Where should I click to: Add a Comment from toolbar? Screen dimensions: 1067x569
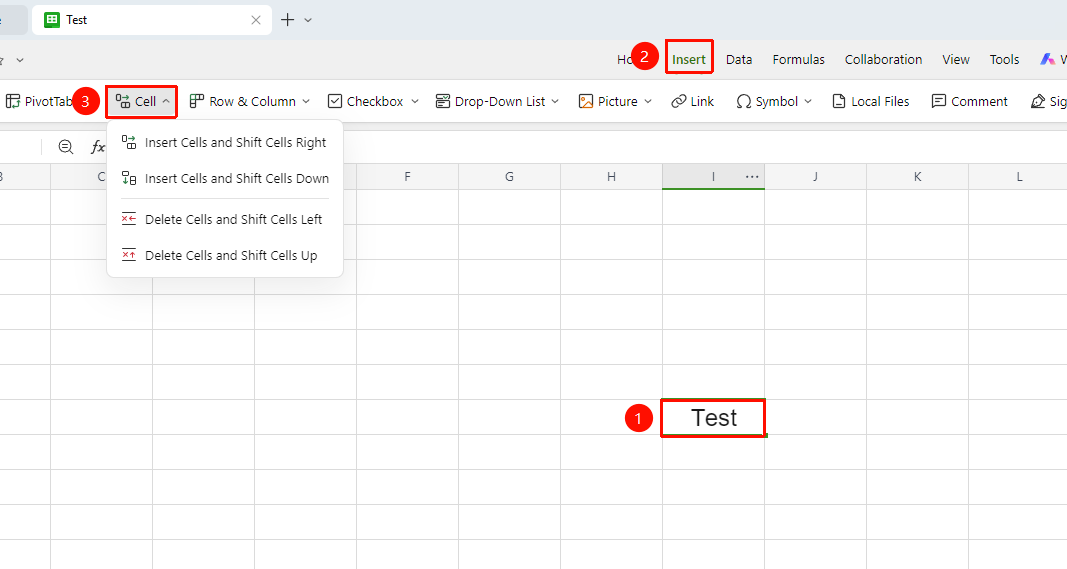pyautogui.click(x=969, y=101)
